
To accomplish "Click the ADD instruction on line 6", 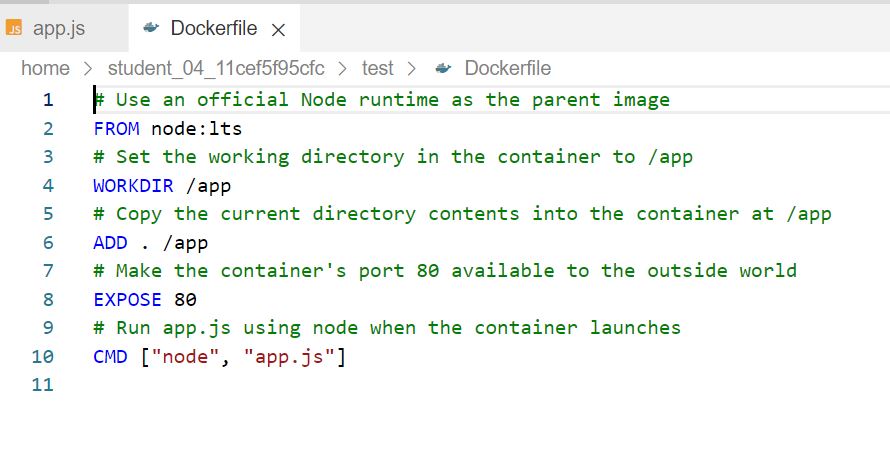I will pos(111,243).
